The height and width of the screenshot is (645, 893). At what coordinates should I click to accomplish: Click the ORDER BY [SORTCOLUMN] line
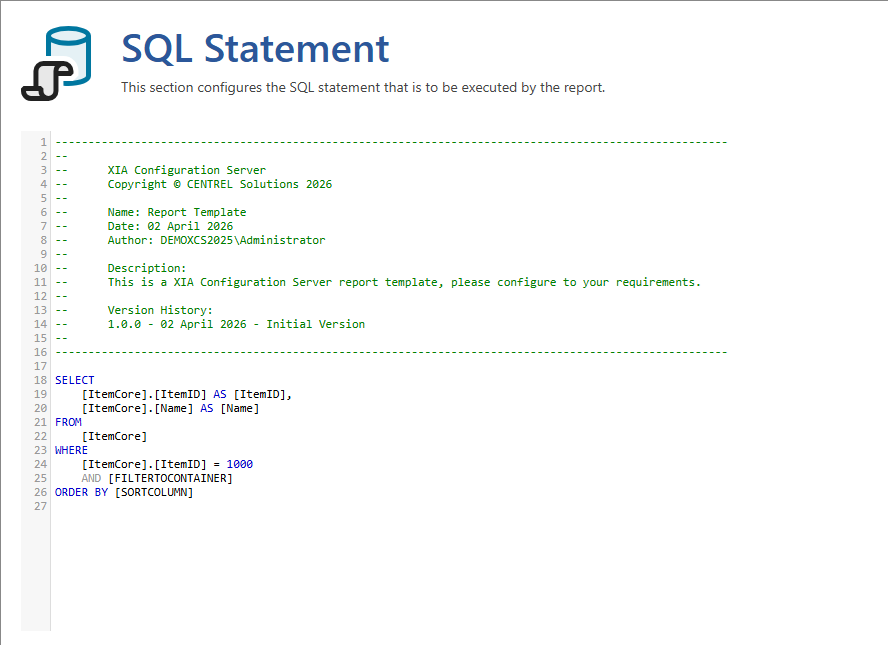(124, 492)
